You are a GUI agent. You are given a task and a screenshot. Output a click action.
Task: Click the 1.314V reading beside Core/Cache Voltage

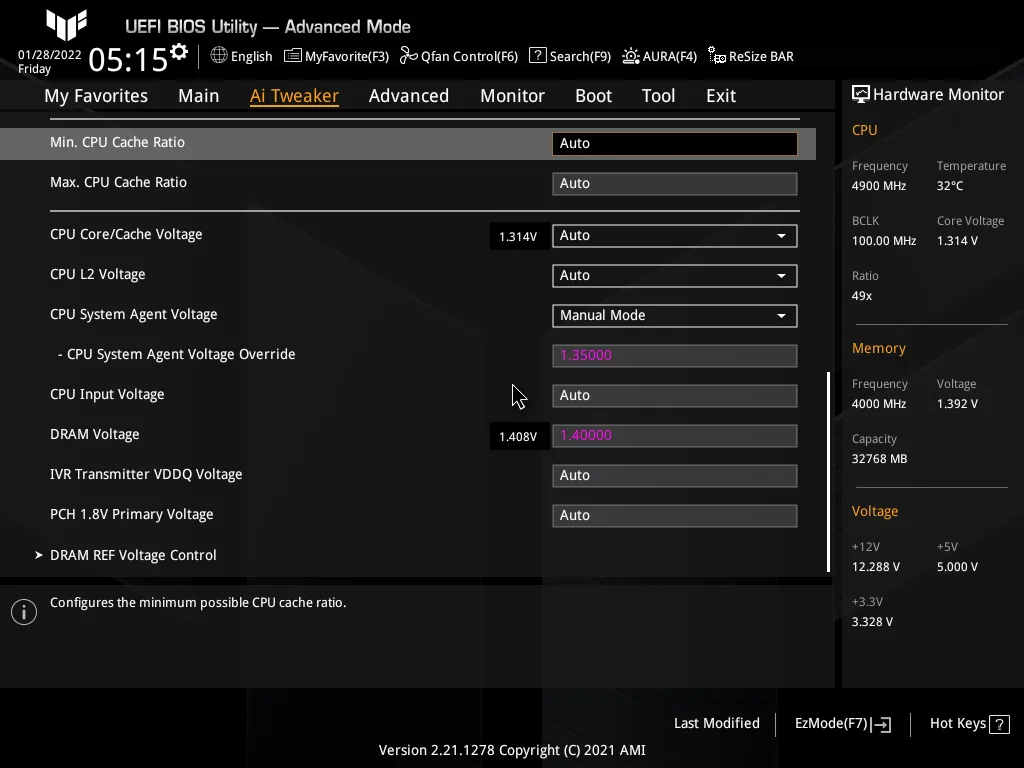point(518,236)
